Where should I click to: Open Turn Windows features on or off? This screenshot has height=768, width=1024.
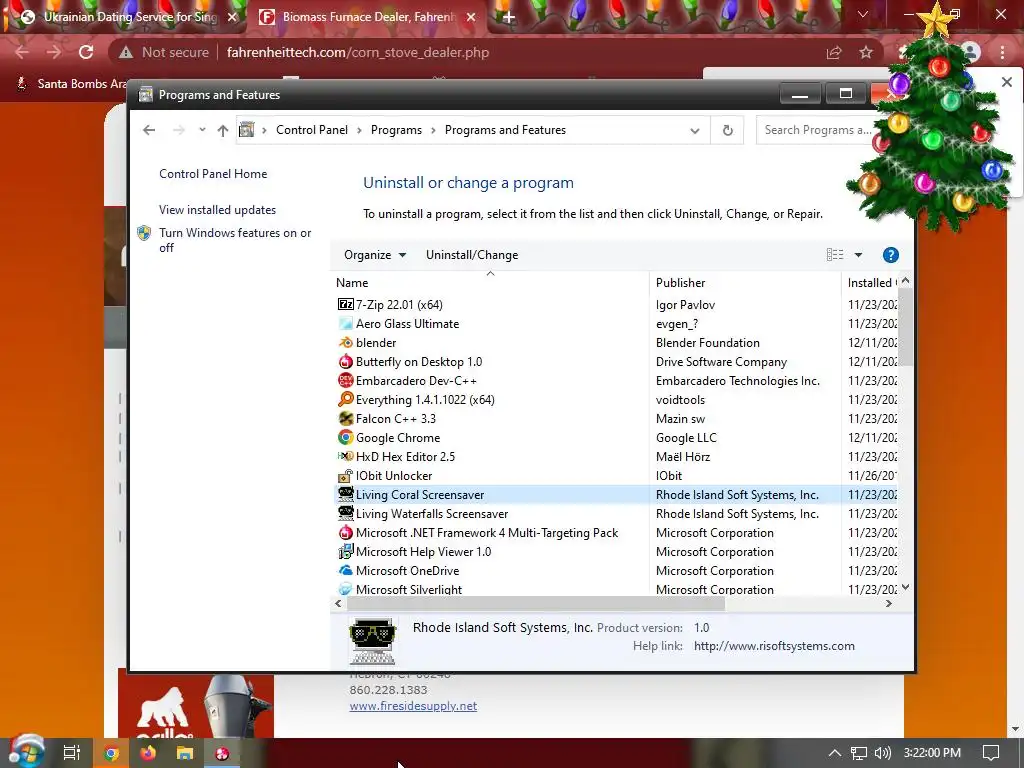click(235, 240)
